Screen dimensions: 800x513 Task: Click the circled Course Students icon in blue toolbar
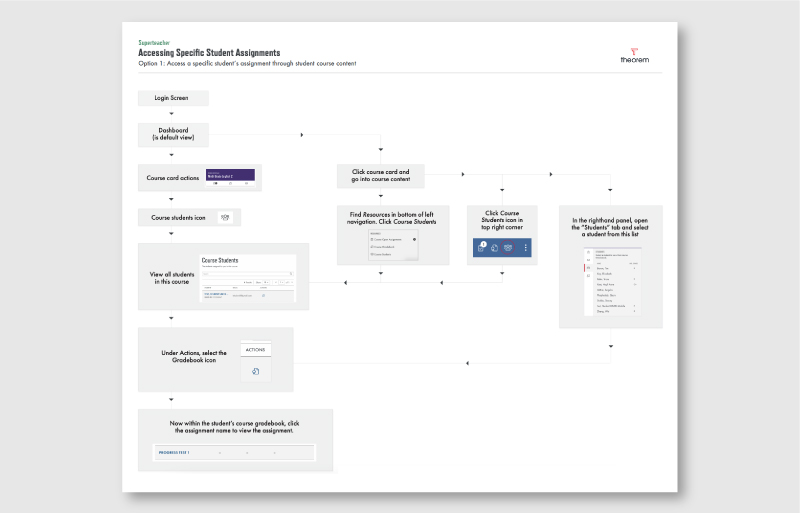508,248
